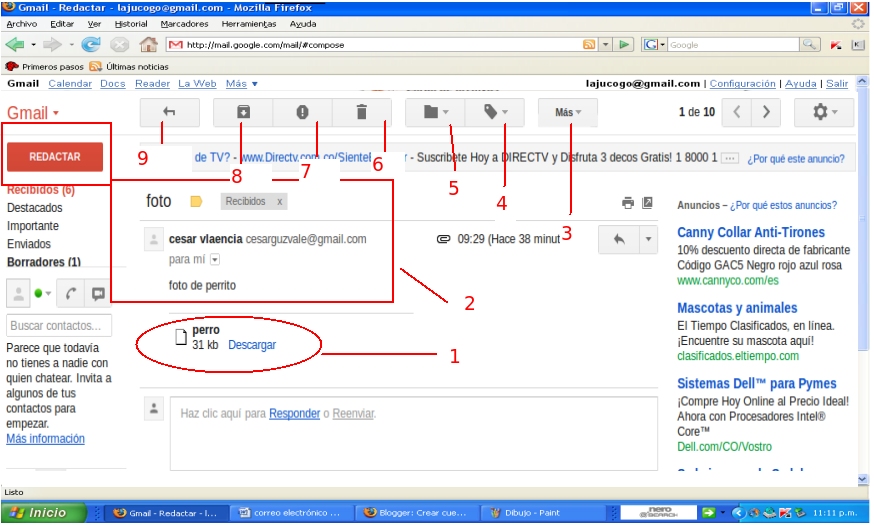Reply using the arrow button beside the timestamp
This screenshot has height=525, width=874.
click(x=619, y=239)
